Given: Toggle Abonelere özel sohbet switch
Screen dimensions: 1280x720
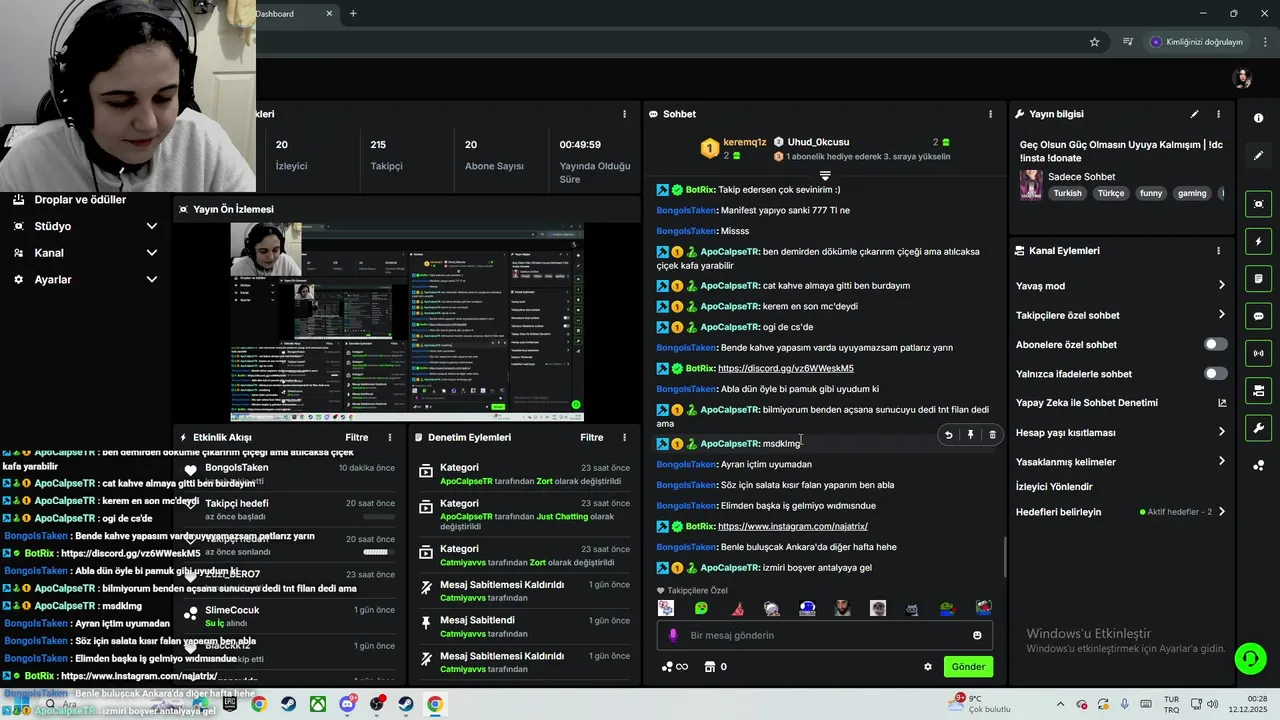Looking at the screenshot, I should pyautogui.click(x=1215, y=344).
